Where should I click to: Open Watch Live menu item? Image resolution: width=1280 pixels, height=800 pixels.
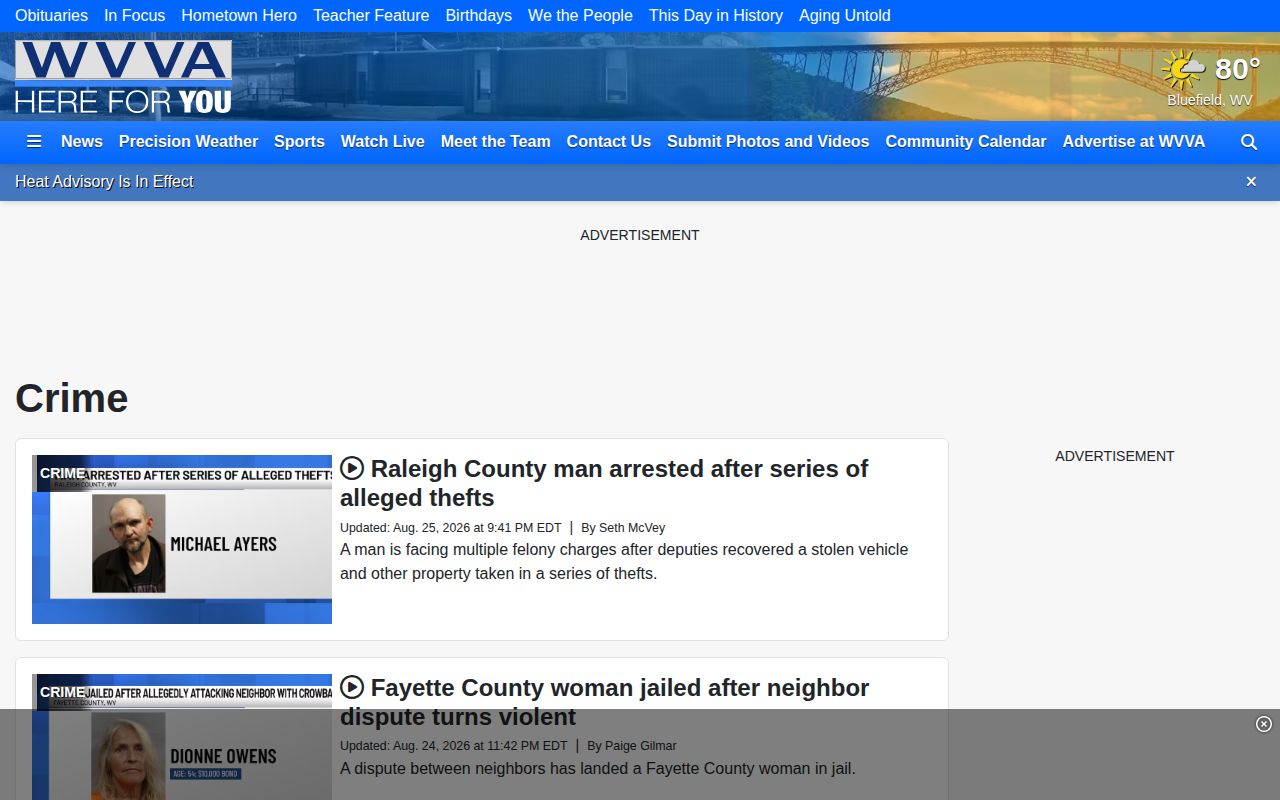click(x=383, y=142)
